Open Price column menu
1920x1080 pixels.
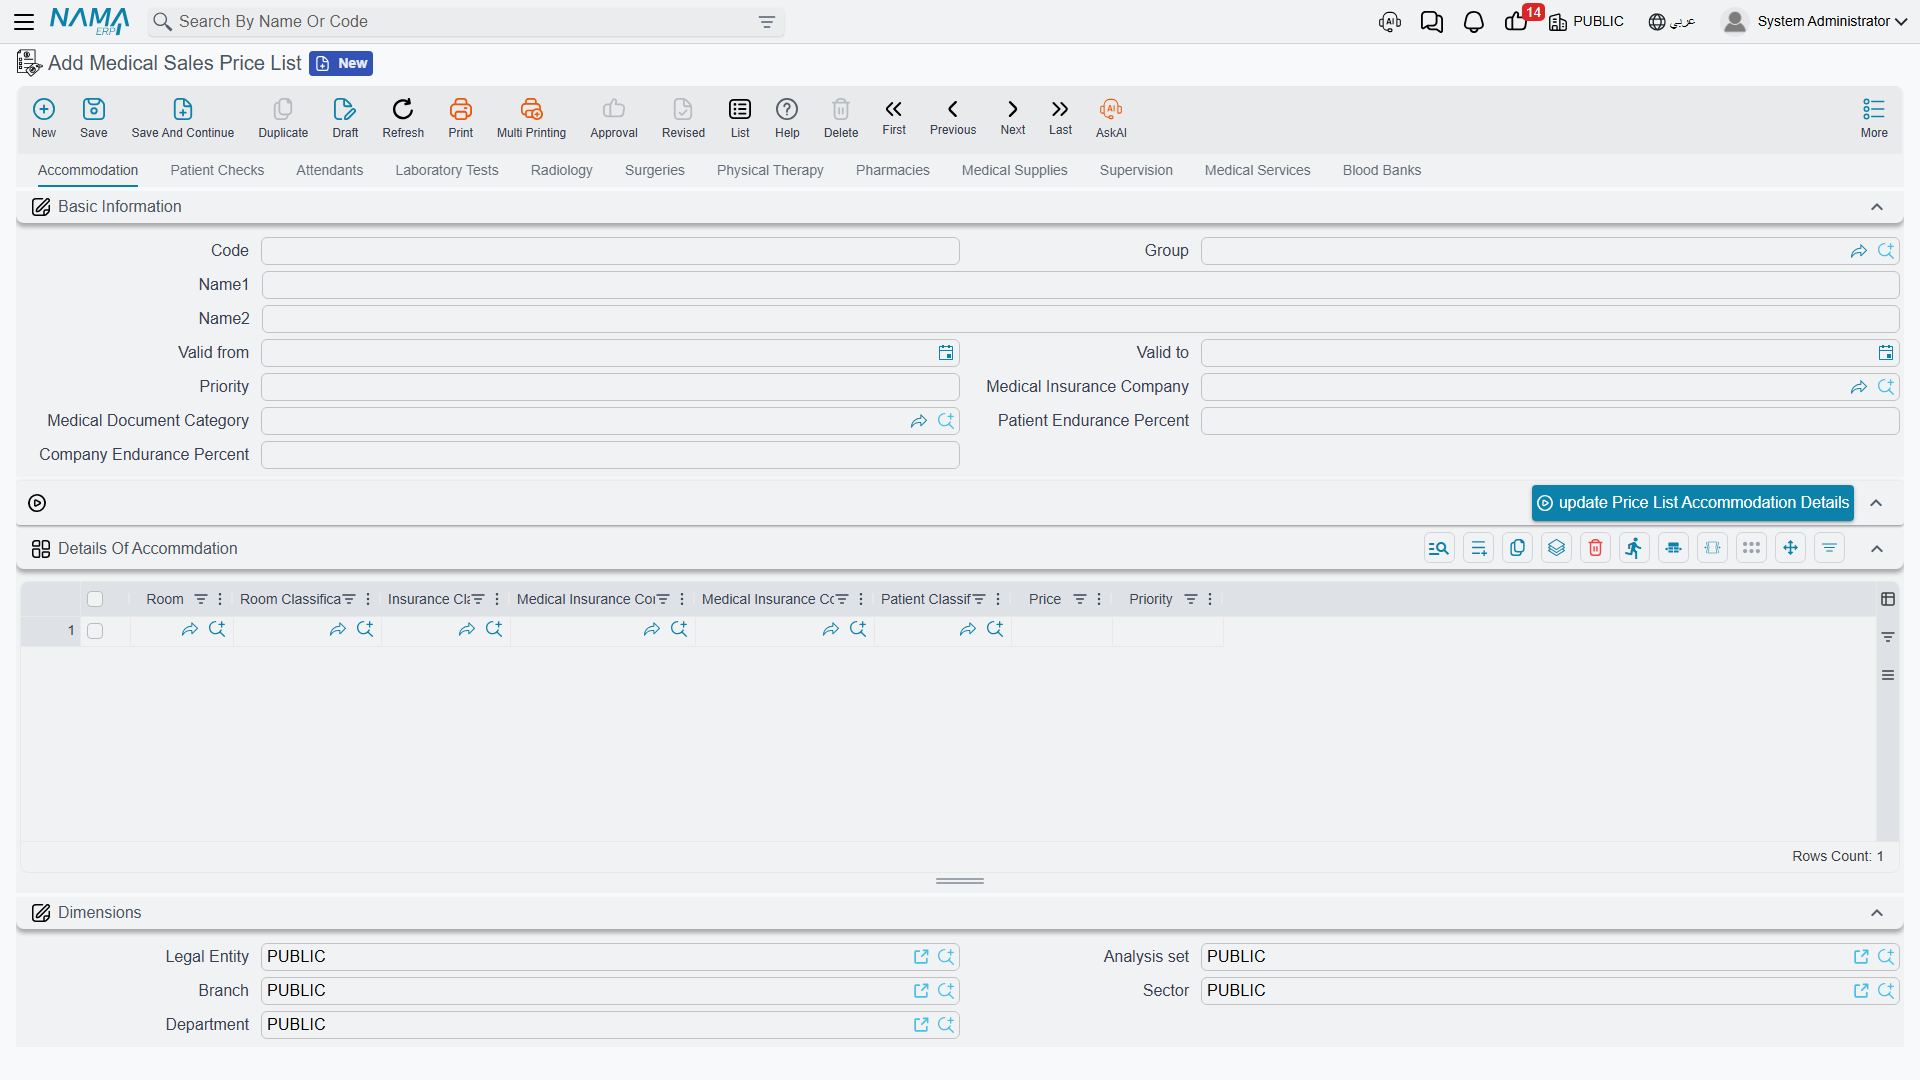click(1099, 599)
